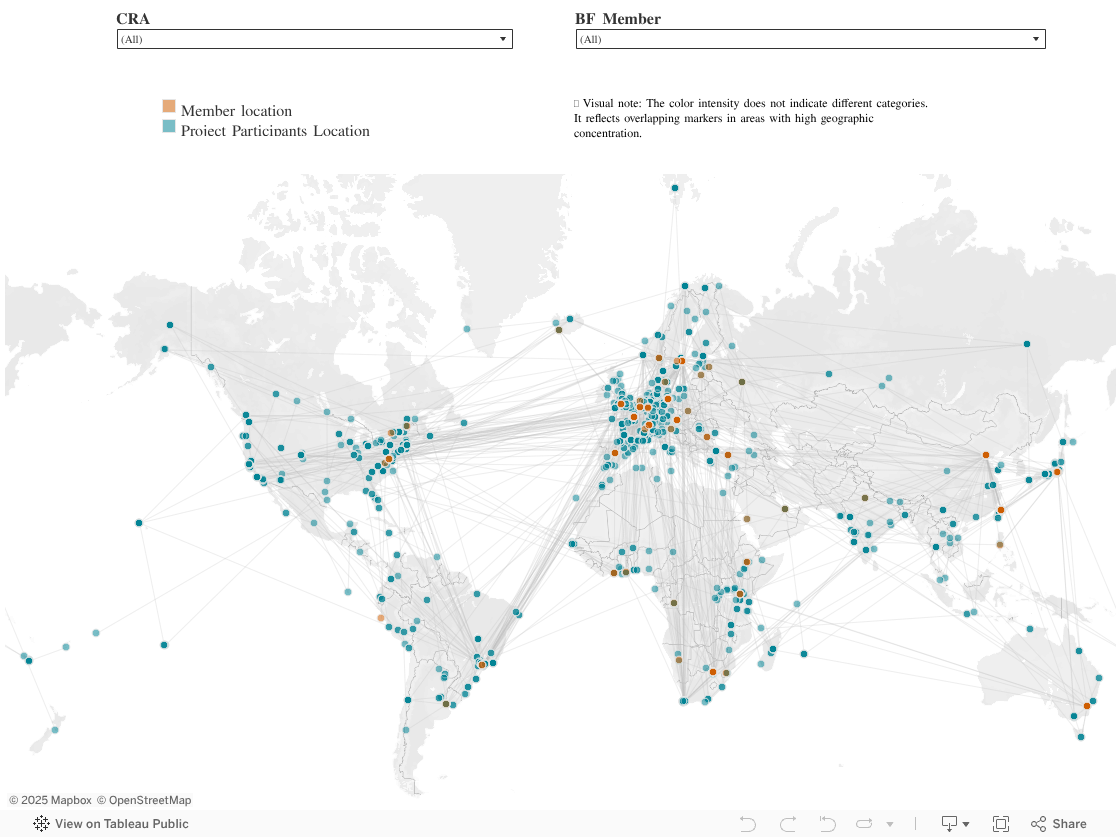Click the revert view icon

tap(827, 824)
